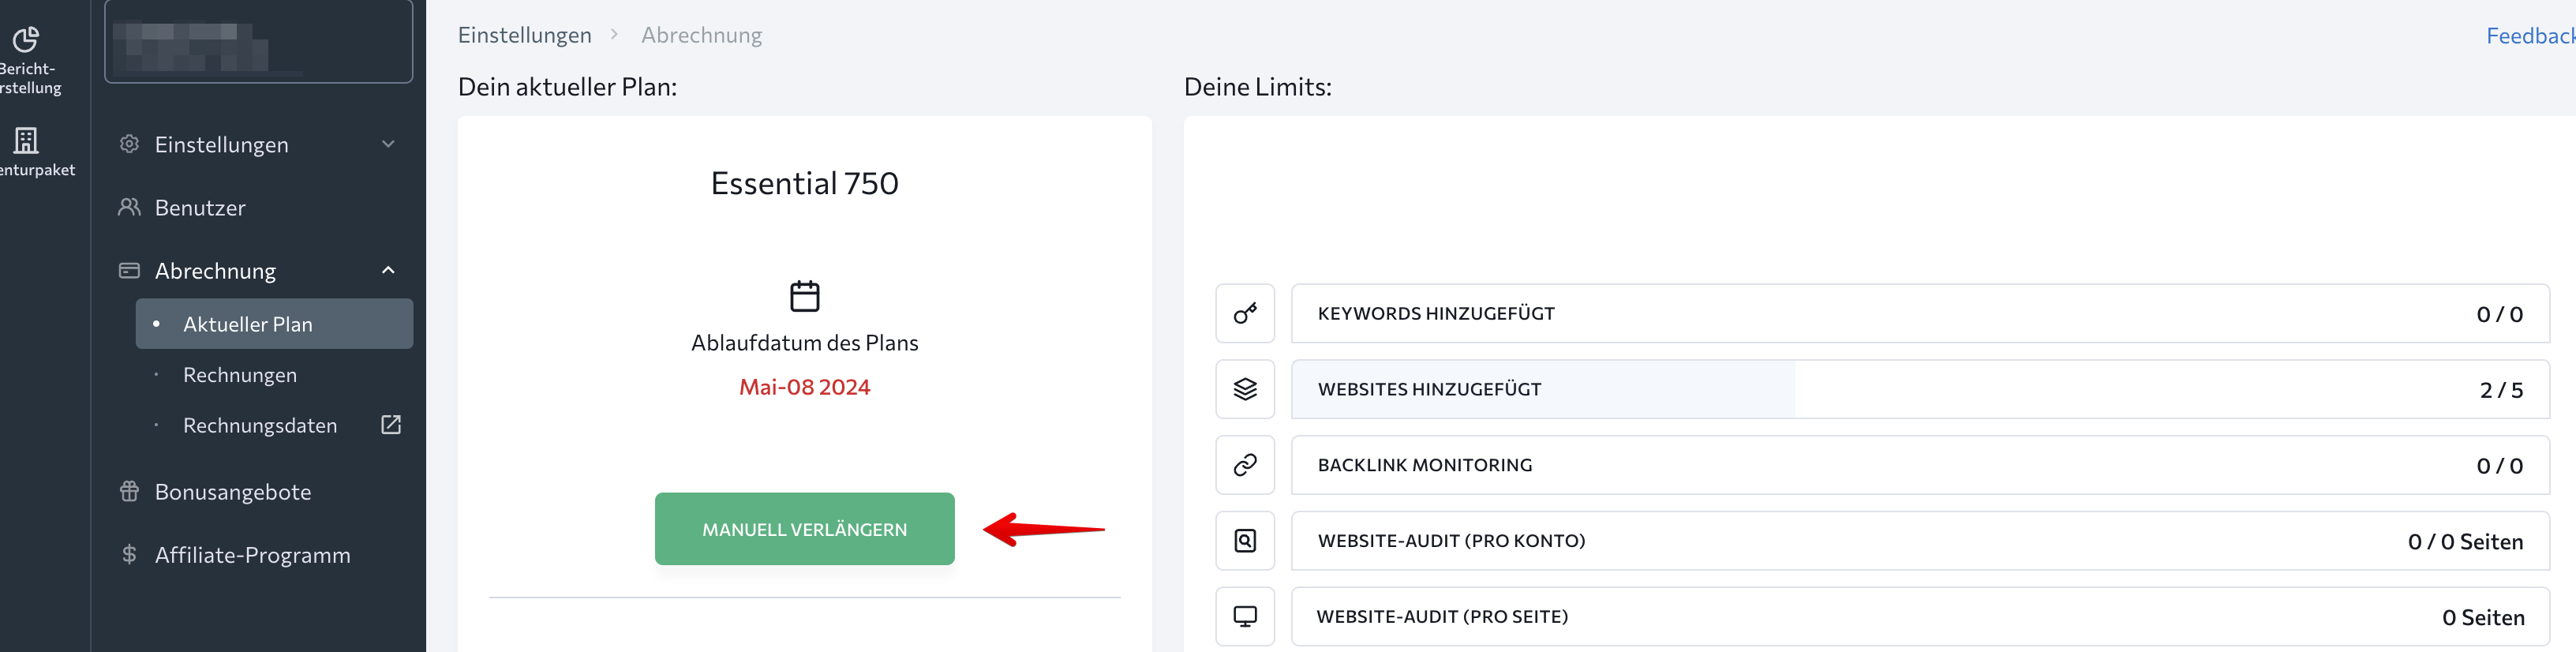The height and width of the screenshot is (652, 2576).
Task: Click the layers icon for Websites hinzugefügt
Action: coord(1244,390)
